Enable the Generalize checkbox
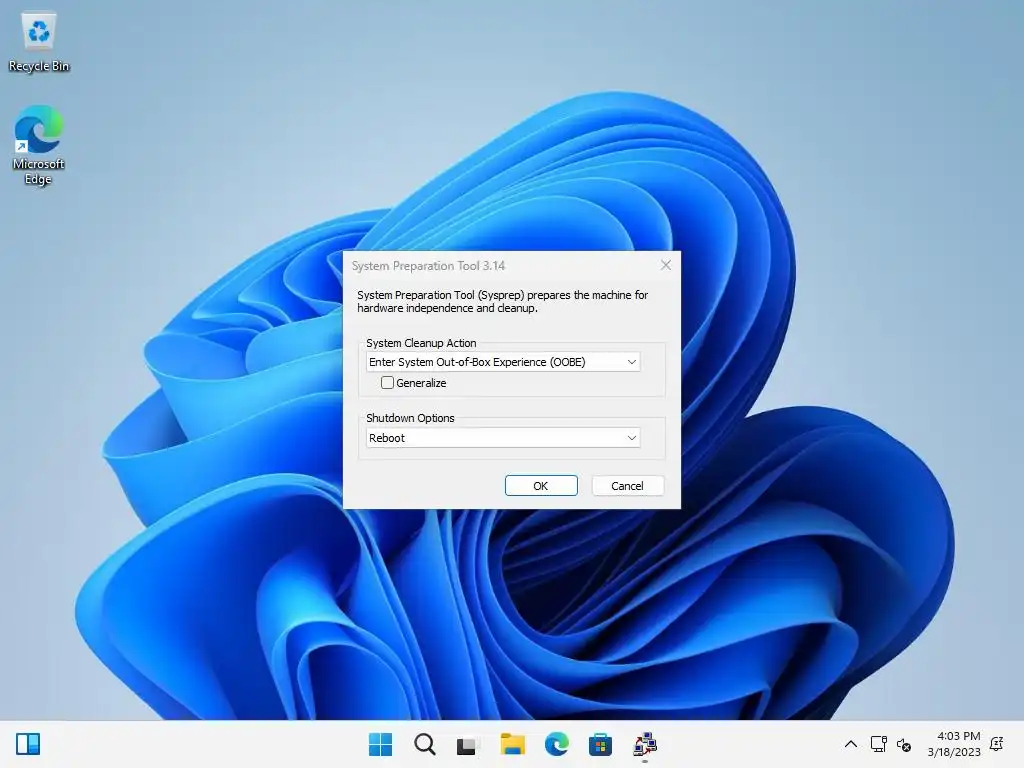 click(387, 383)
